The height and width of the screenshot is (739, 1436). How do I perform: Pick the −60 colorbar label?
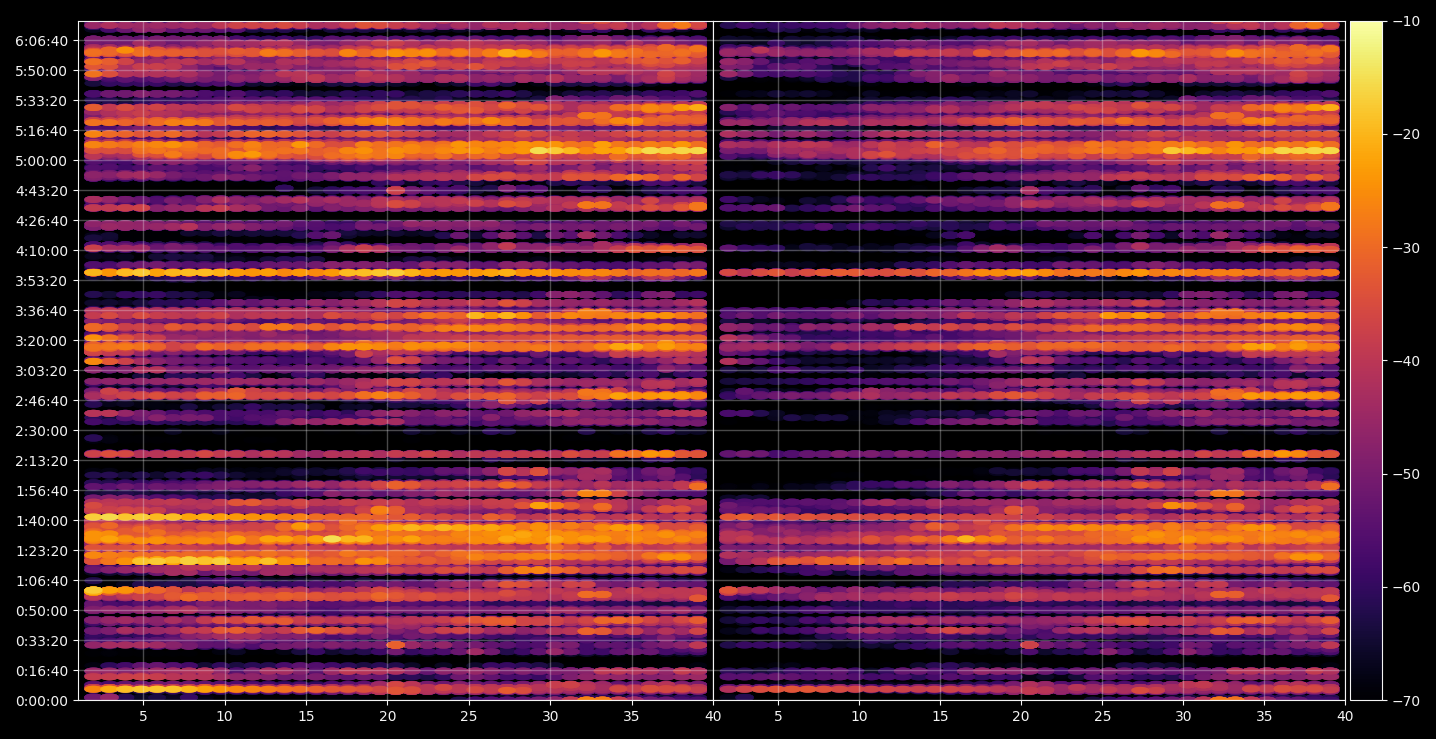coord(1406,587)
